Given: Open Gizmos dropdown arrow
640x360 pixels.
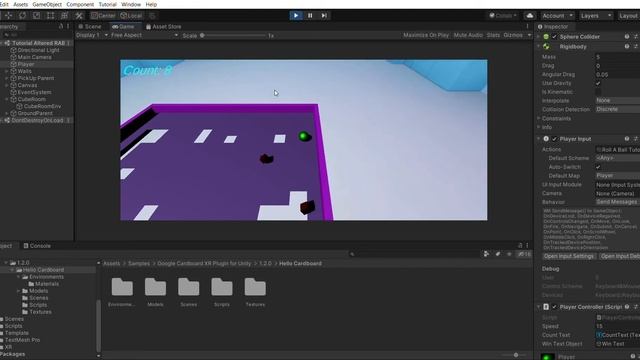Looking at the screenshot, I should (x=529, y=36).
